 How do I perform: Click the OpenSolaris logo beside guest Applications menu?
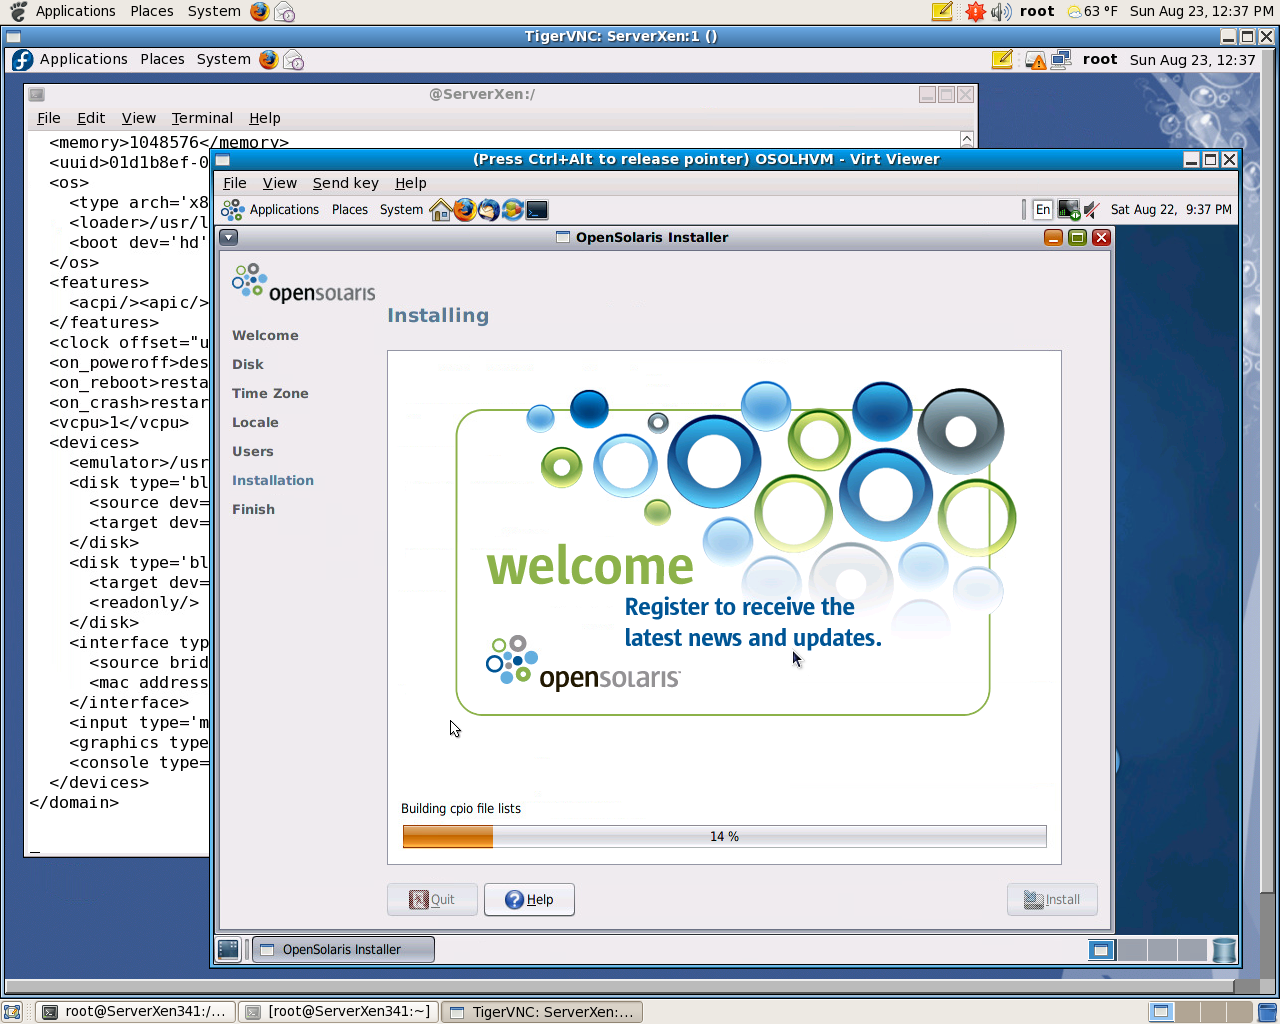tap(233, 210)
